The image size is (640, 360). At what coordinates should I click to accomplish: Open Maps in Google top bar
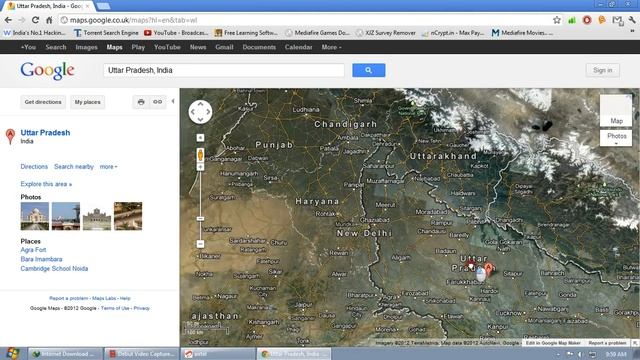pyautogui.click(x=114, y=47)
